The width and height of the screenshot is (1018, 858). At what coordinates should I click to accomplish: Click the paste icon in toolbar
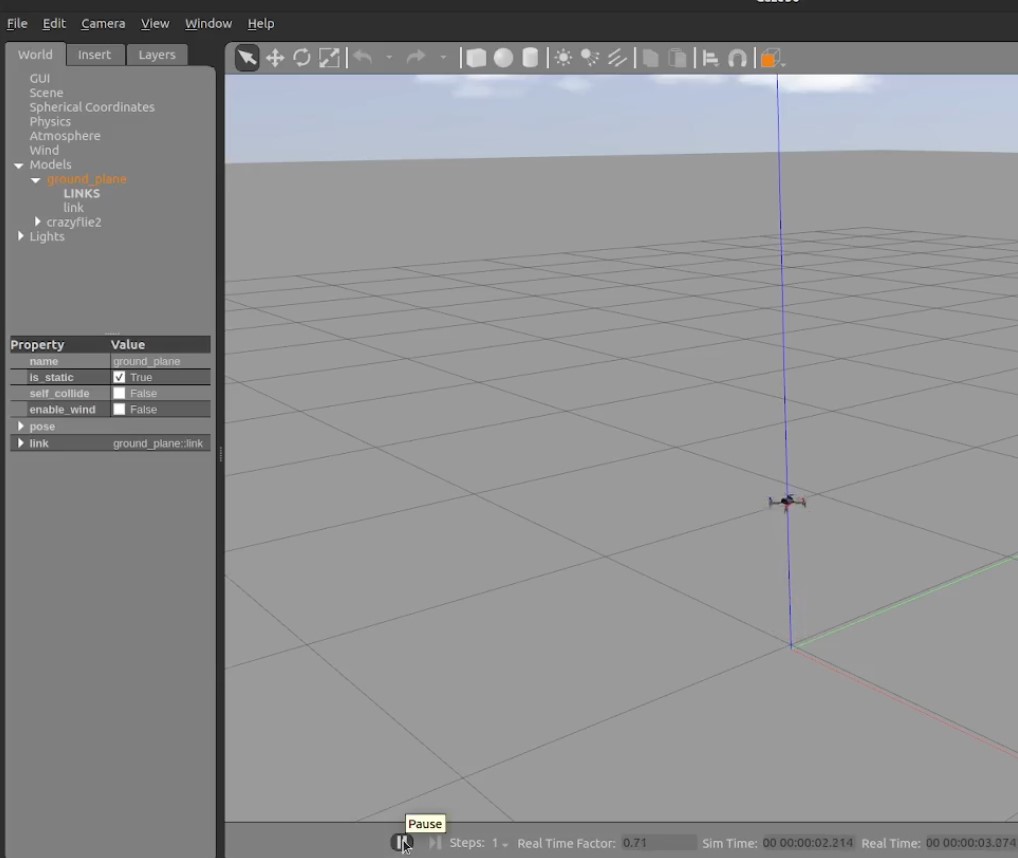[x=677, y=58]
